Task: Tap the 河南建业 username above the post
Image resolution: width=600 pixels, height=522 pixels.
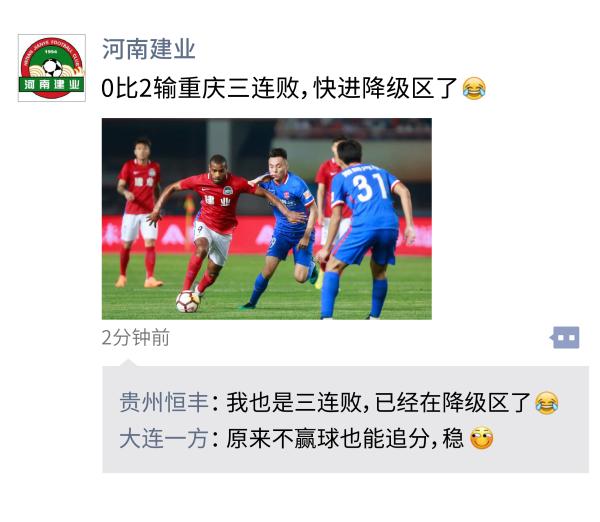Action: tap(149, 49)
